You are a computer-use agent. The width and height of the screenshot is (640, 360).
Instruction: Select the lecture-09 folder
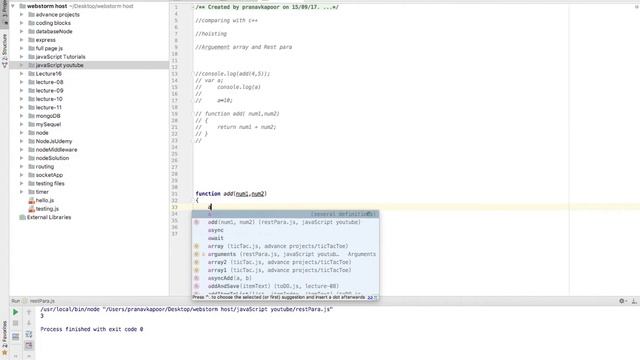tap(45, 91)
